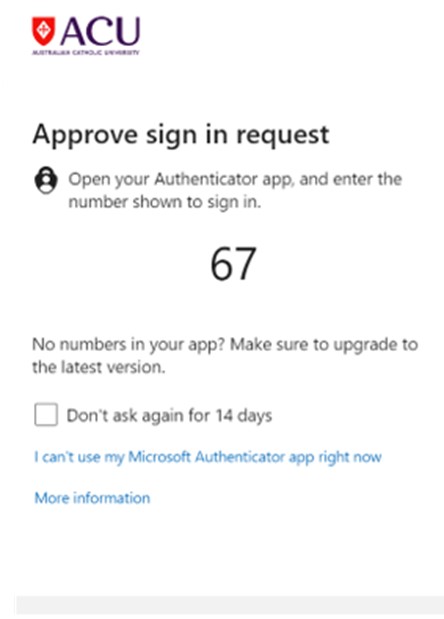Click the ACU red shield logo

pyautogui.click(x=43, y=31)
